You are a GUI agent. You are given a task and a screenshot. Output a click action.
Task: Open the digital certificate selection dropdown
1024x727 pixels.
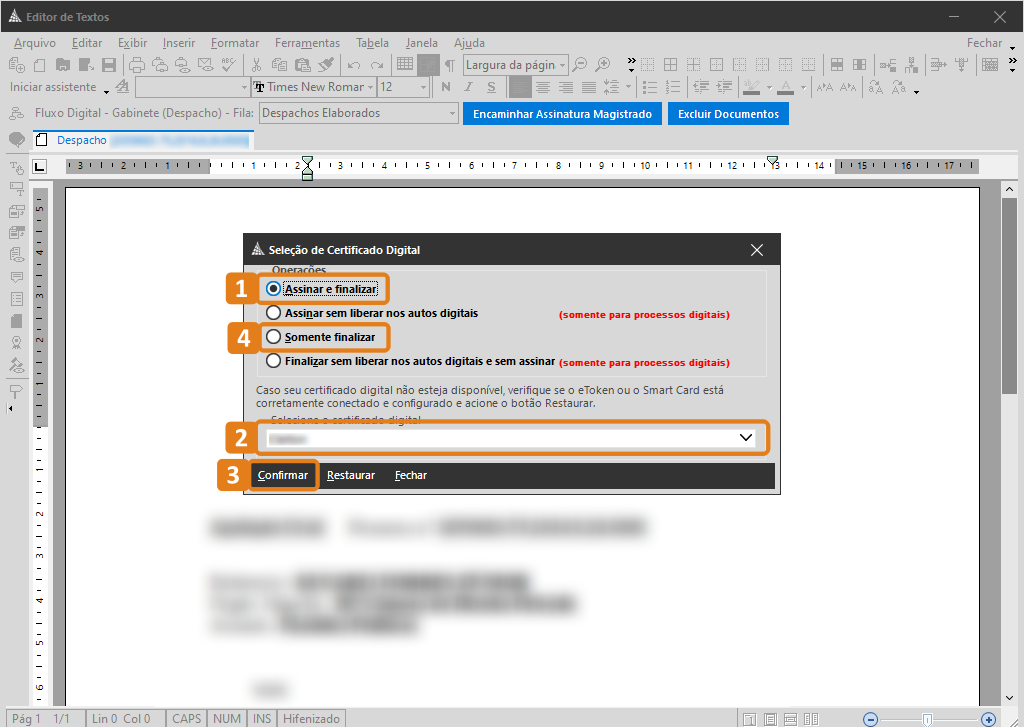(745, 438)
